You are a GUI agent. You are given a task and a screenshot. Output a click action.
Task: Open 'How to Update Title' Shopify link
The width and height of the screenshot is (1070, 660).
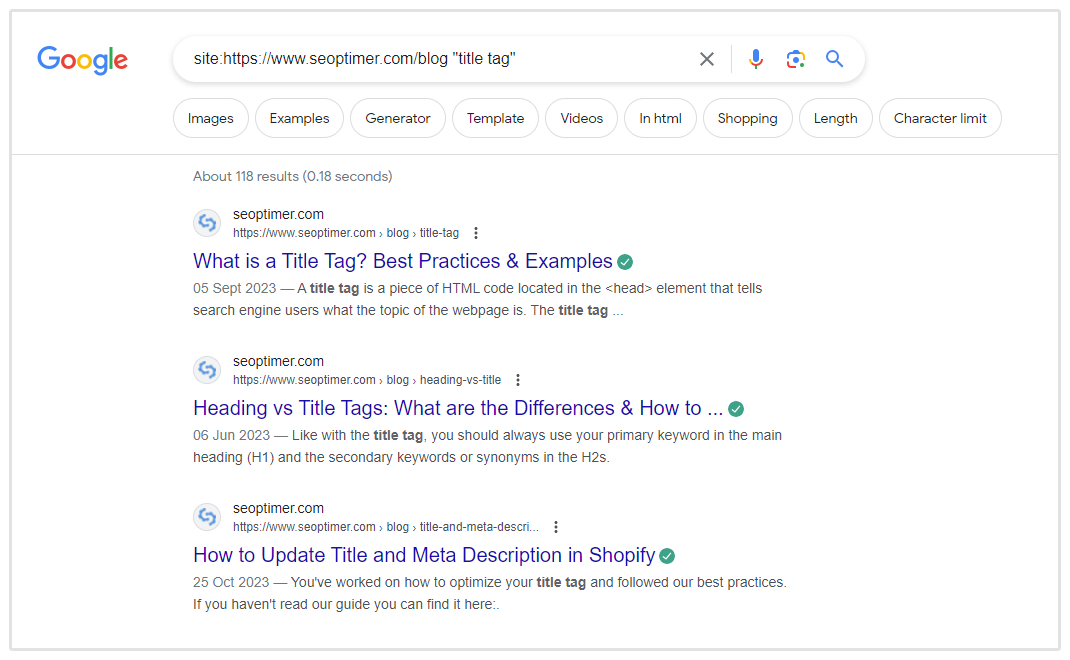[x=424, y=556]
